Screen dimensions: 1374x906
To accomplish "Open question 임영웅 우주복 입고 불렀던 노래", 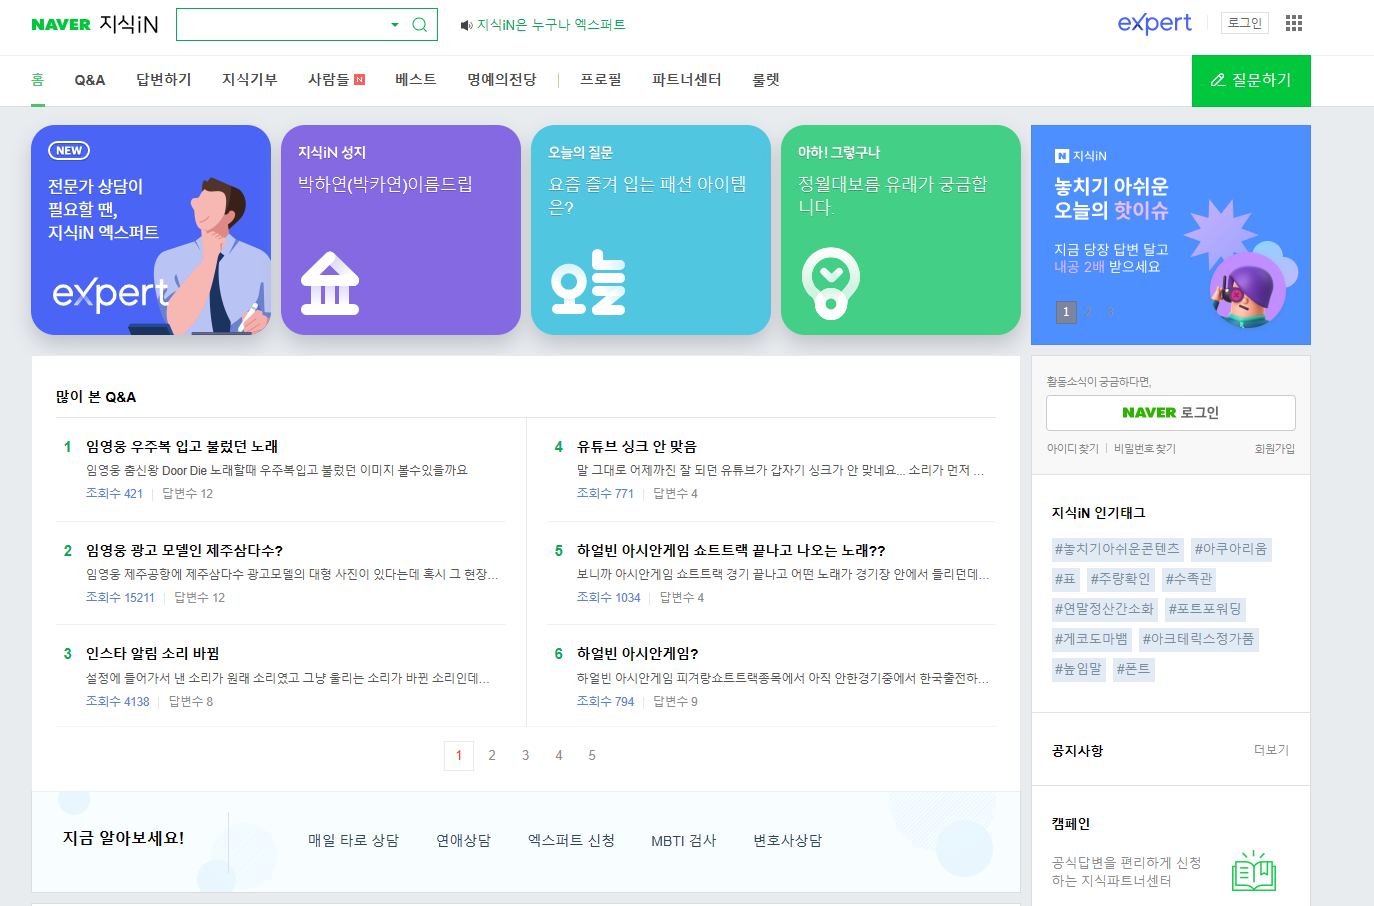I will tap(182, 446).
